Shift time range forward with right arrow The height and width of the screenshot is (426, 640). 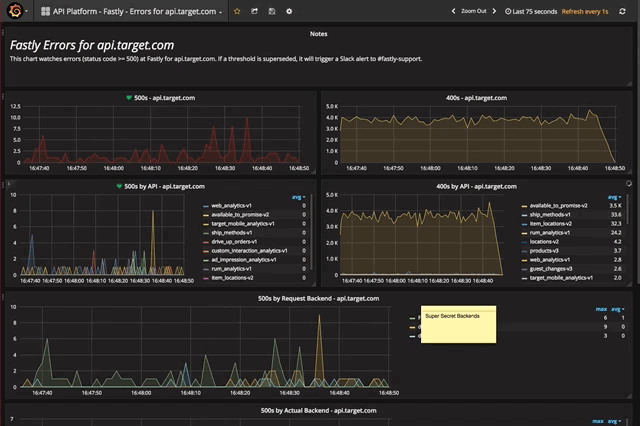click(494, 11)
